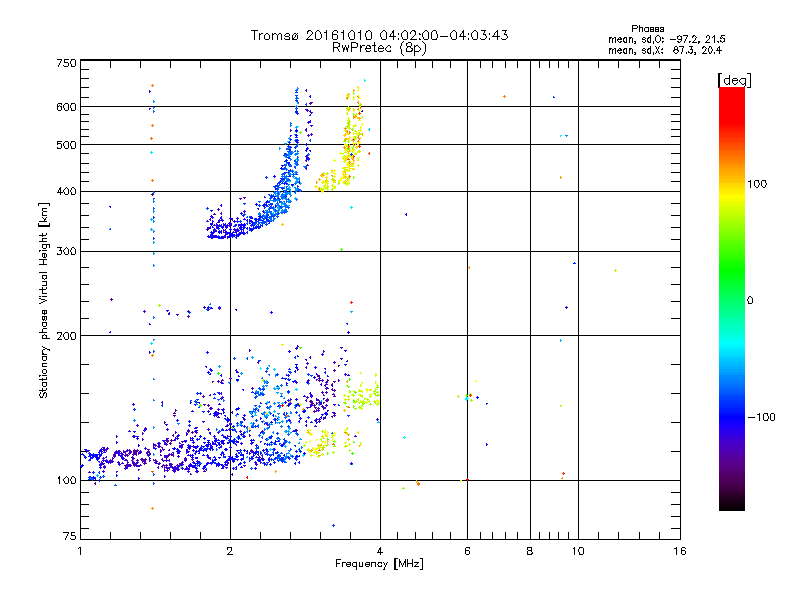Click y-axis tick label "750"
This screenshot has height=600, width=800.
coord(66,63)
